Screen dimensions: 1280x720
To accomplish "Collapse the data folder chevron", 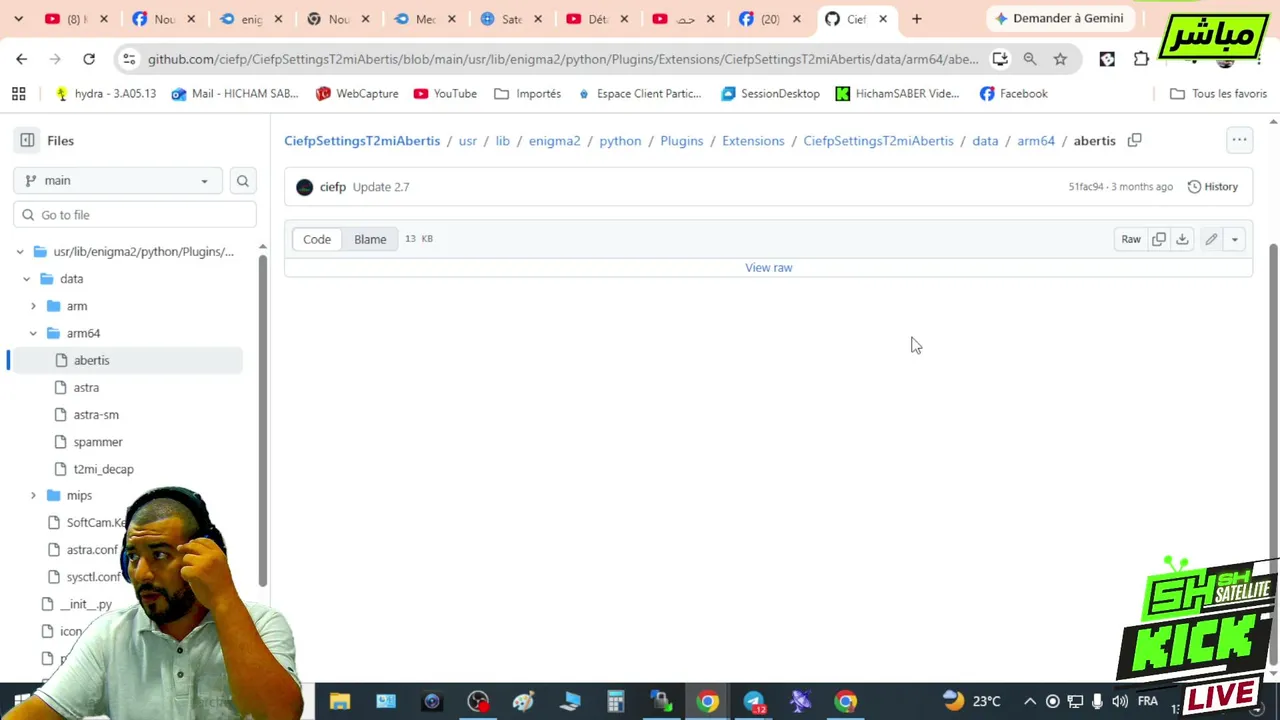I will pos(27,279).
